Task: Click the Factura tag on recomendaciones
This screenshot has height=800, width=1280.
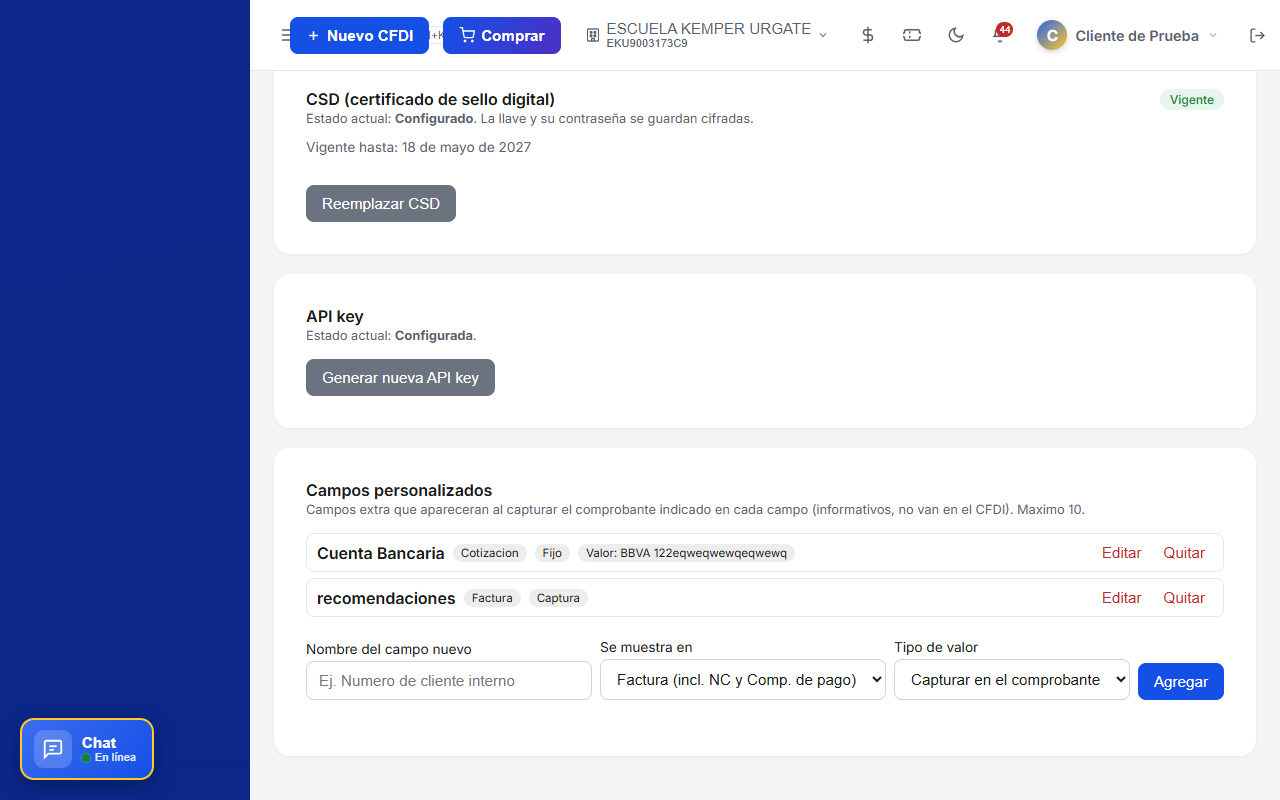Action: coord(492,598)
